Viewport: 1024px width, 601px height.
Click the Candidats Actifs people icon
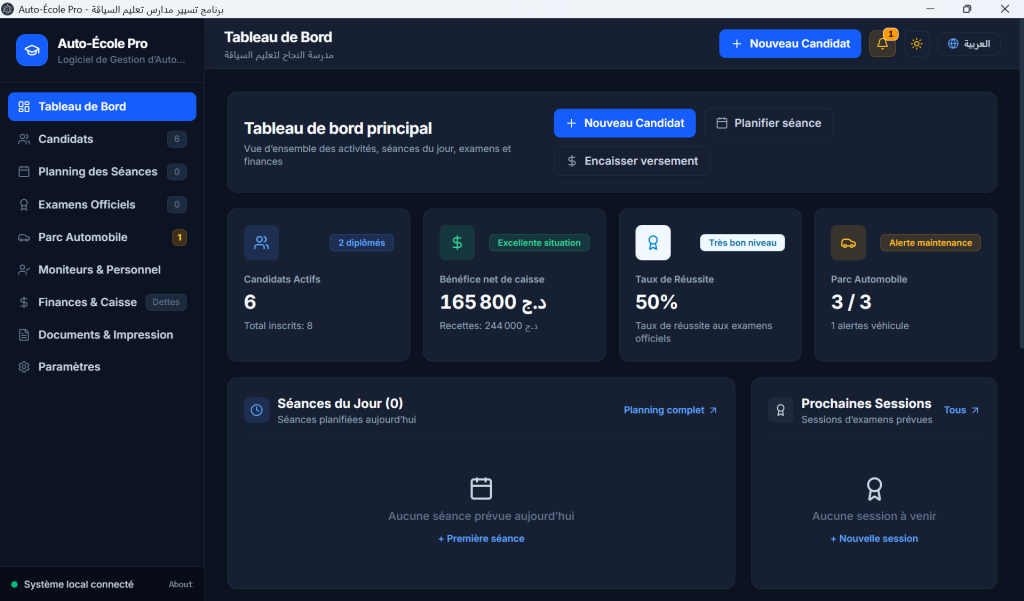[x=261, y=242]
